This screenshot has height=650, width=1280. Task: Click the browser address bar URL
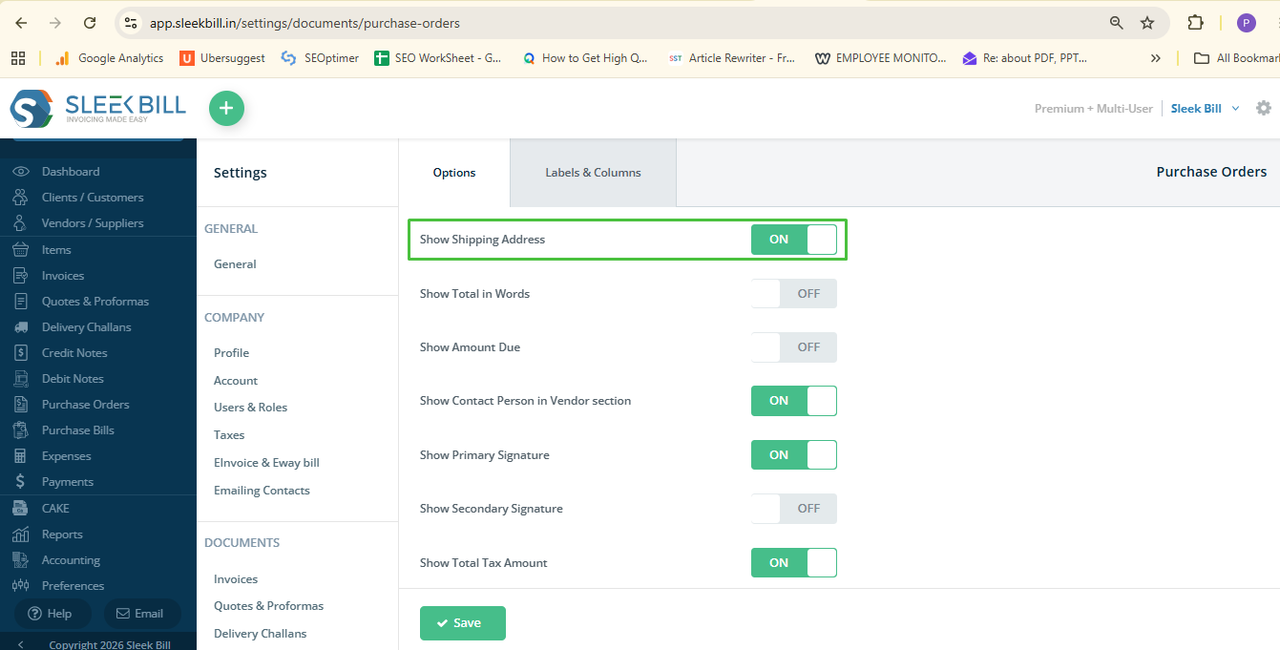tap(305, 22)
